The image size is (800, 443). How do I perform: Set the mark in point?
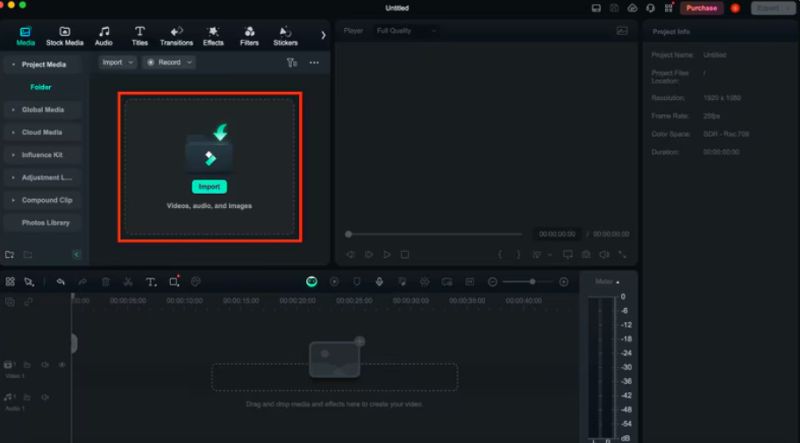500,254
